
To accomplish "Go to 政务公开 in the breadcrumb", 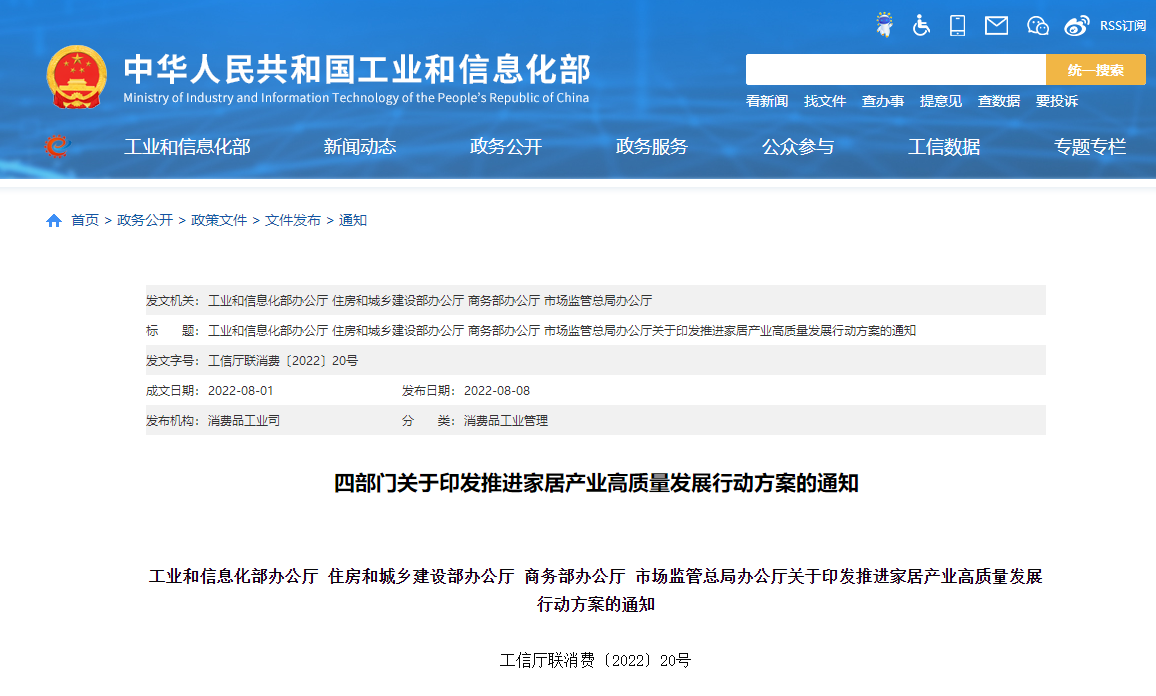I will pos(145,220).
